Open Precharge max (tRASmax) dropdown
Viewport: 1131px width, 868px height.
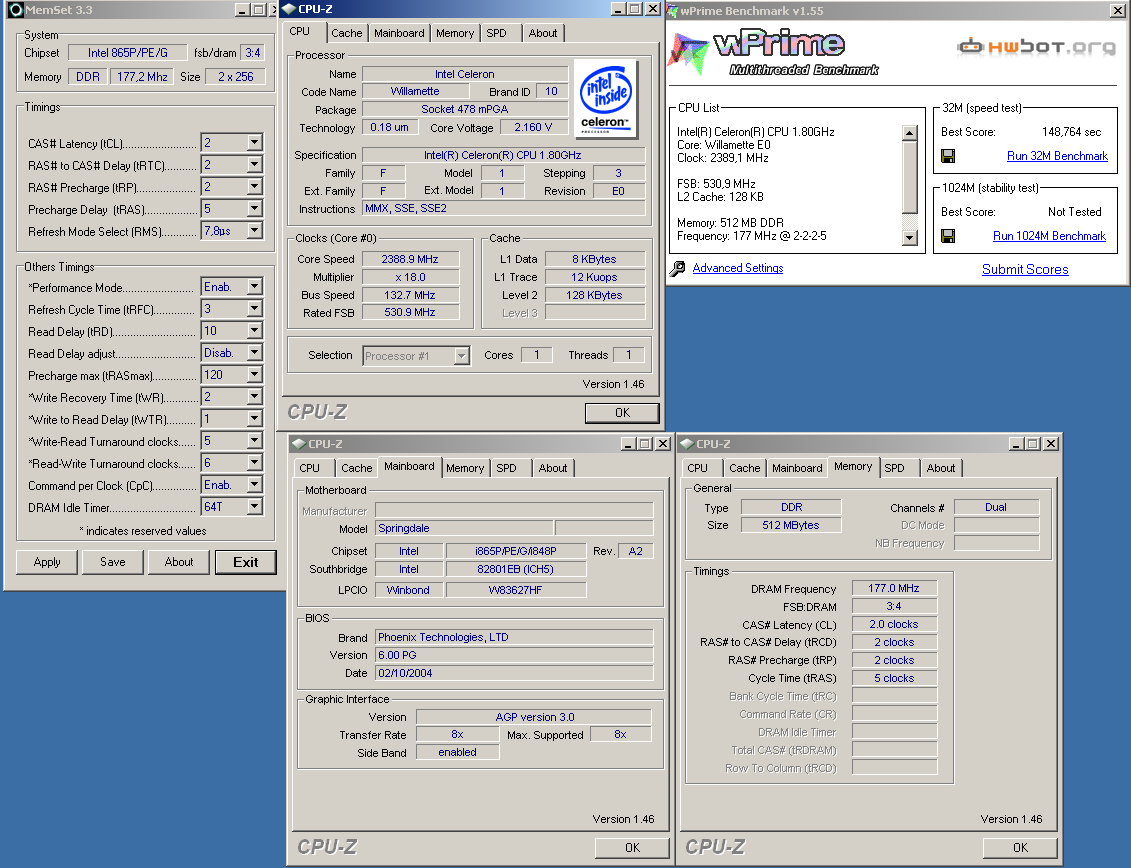[x=254, y=374]
